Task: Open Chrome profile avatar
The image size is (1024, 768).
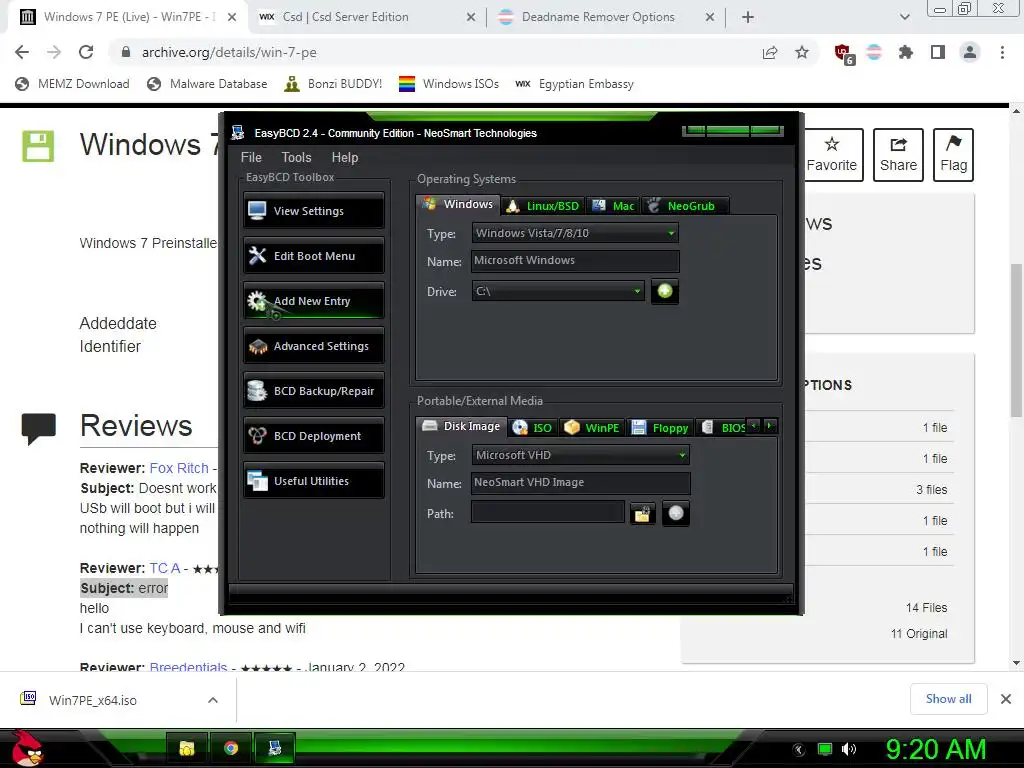Action: tap(970, 52)
